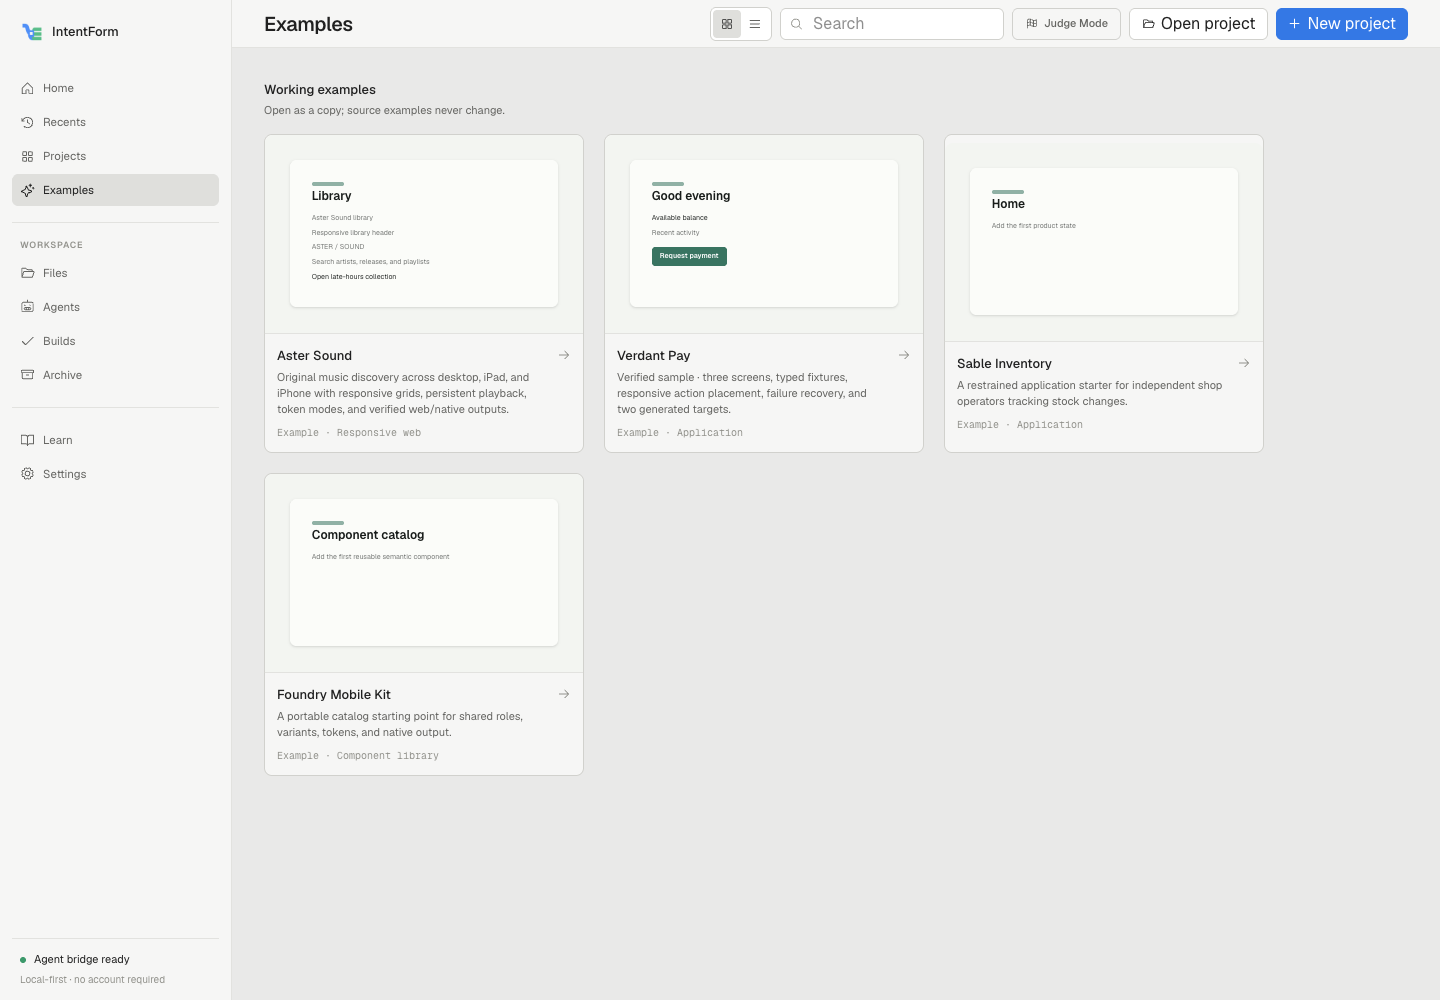
Task: Open the Sable Inventory Home preview thumbnail
Action: click(x=1104, y=241)
